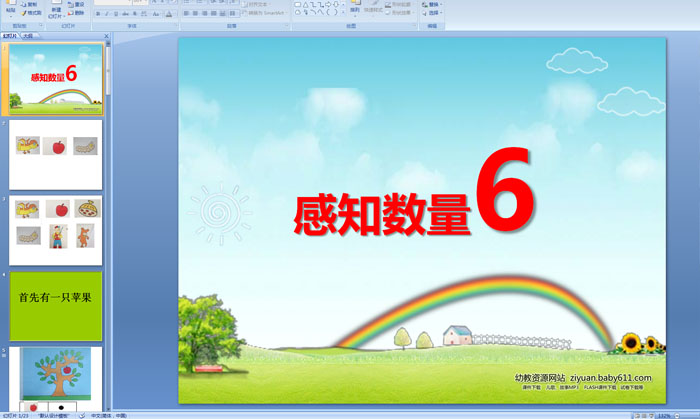The height and width of the screenshot is (419, 700).
Task: Toggle Bold formatting
Action: (98, 14)
